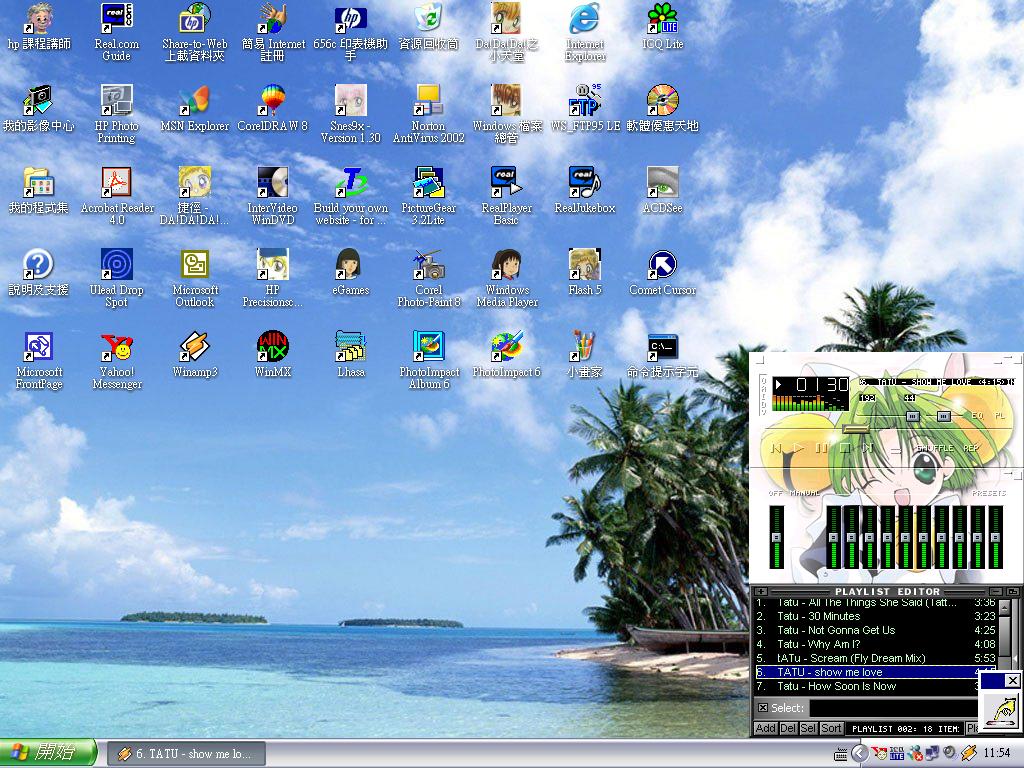1024x768 pixels.
Task: Select playlist track Tatu - 30 Minutes
Action: pyautogui.click(x=875, y=616)
